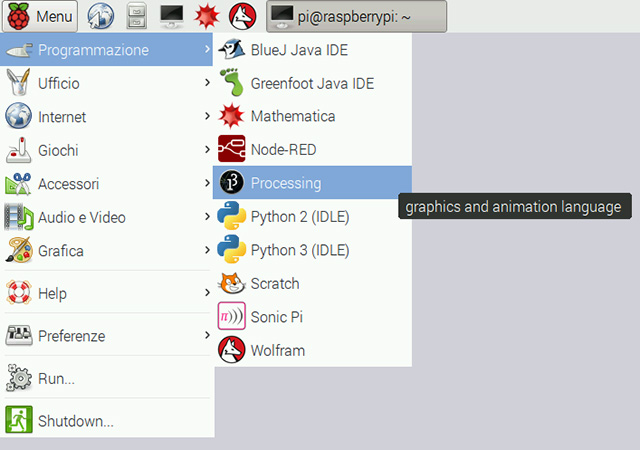640x450 pixels.
Task: Select Processing in the Programmazione submenu
Action: (x=286, y=183)
